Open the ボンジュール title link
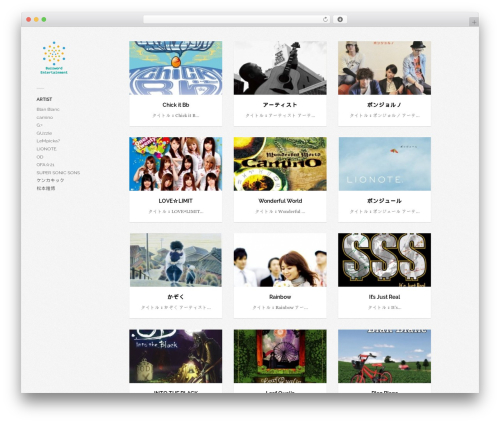 384,201
